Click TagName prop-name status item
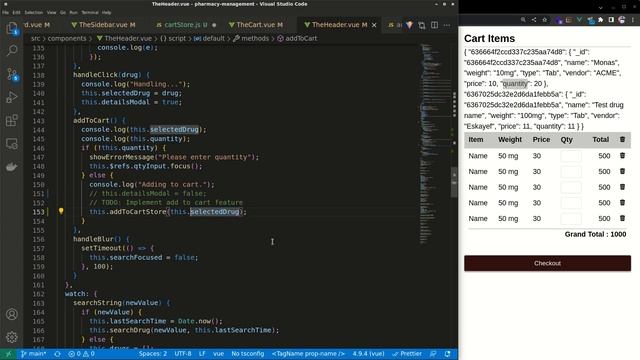The height and width of the screenshot is (360, 640). point(309,354)
